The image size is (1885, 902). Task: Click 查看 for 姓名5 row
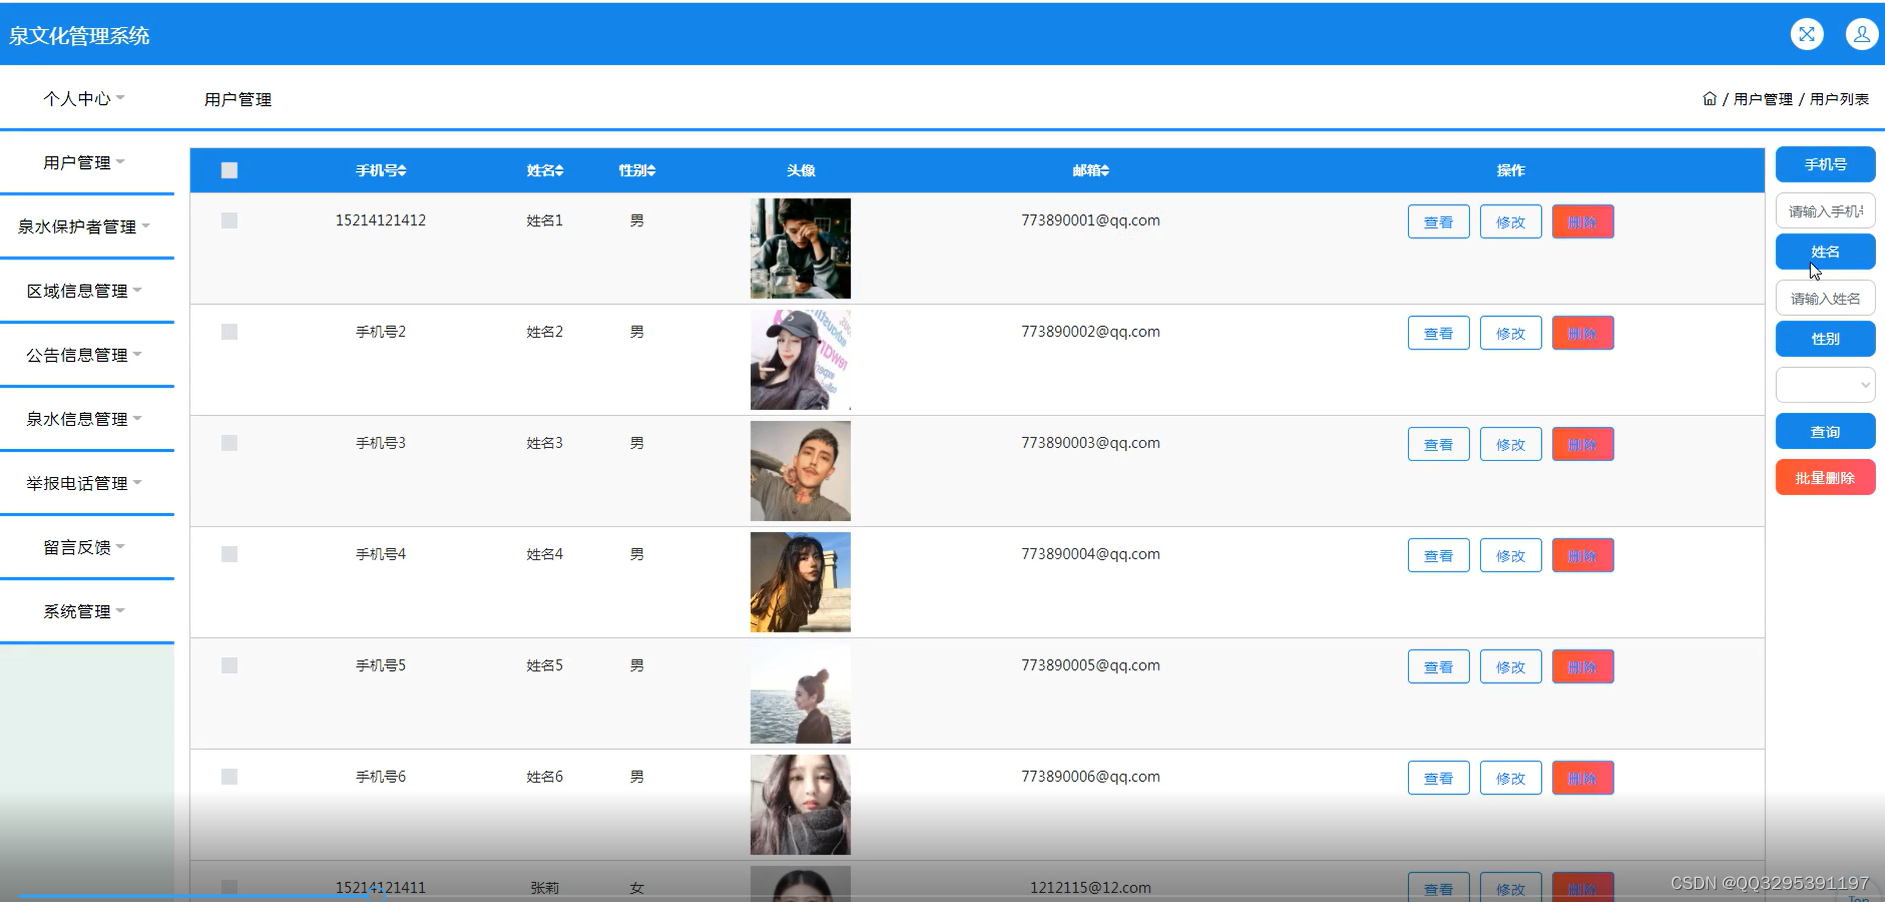[1438, 667]
